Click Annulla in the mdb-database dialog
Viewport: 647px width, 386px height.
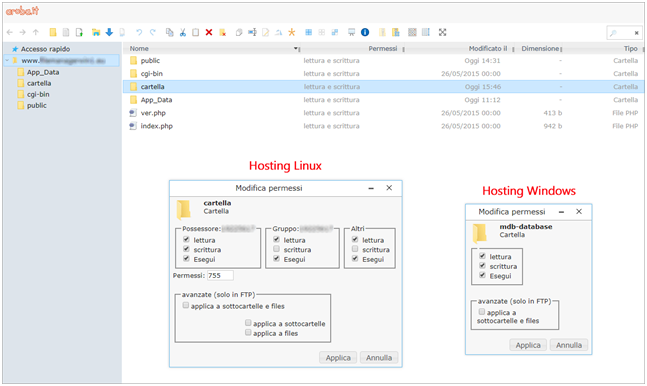[569, 345]
